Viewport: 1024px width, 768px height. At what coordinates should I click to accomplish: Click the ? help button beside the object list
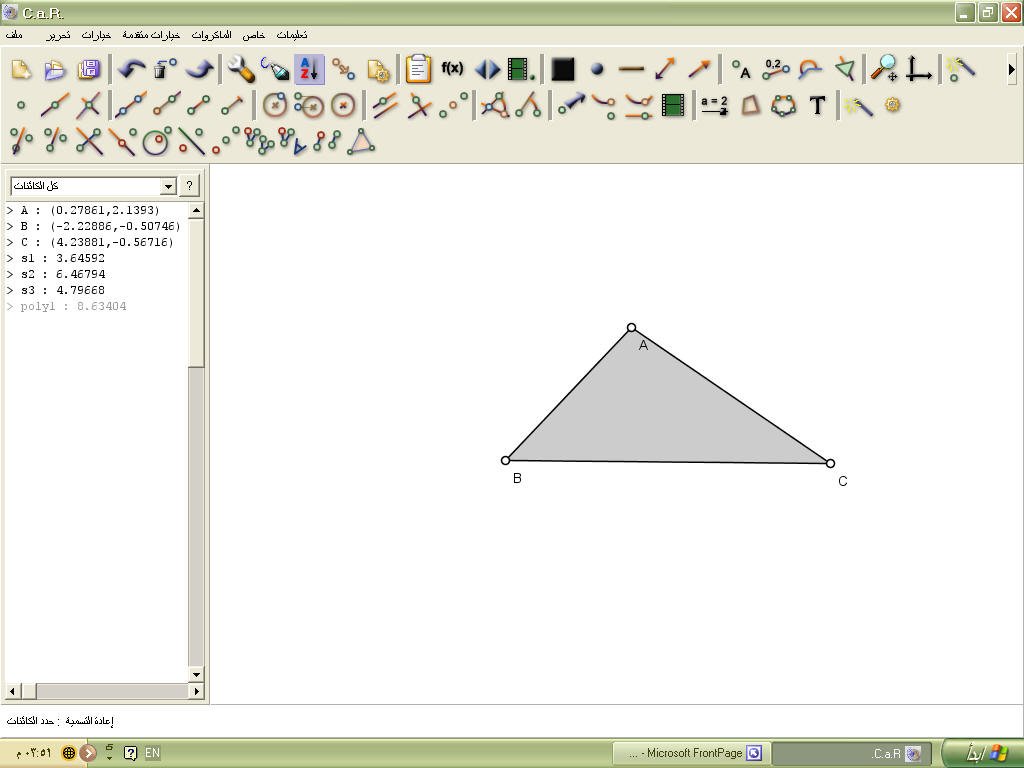pyautogui.click(x=189, y=186)
